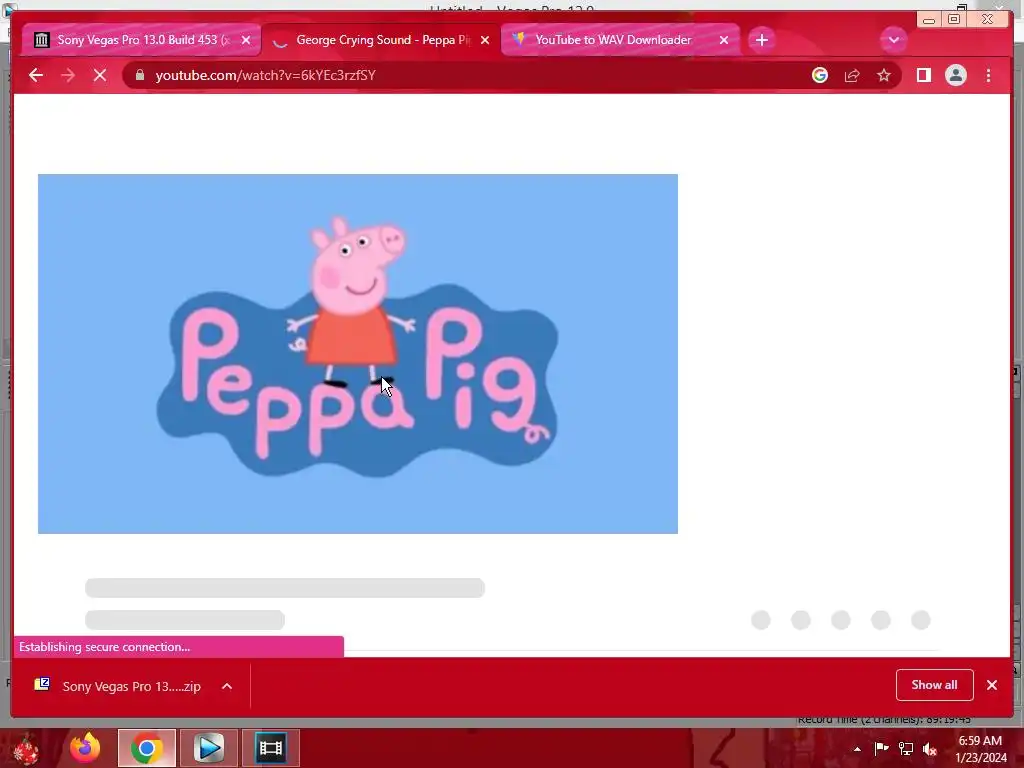The height and width of the screenshot is (768, 1024).
Task: Select the George Crying Sound tab
Action: [x=381, y=40]
